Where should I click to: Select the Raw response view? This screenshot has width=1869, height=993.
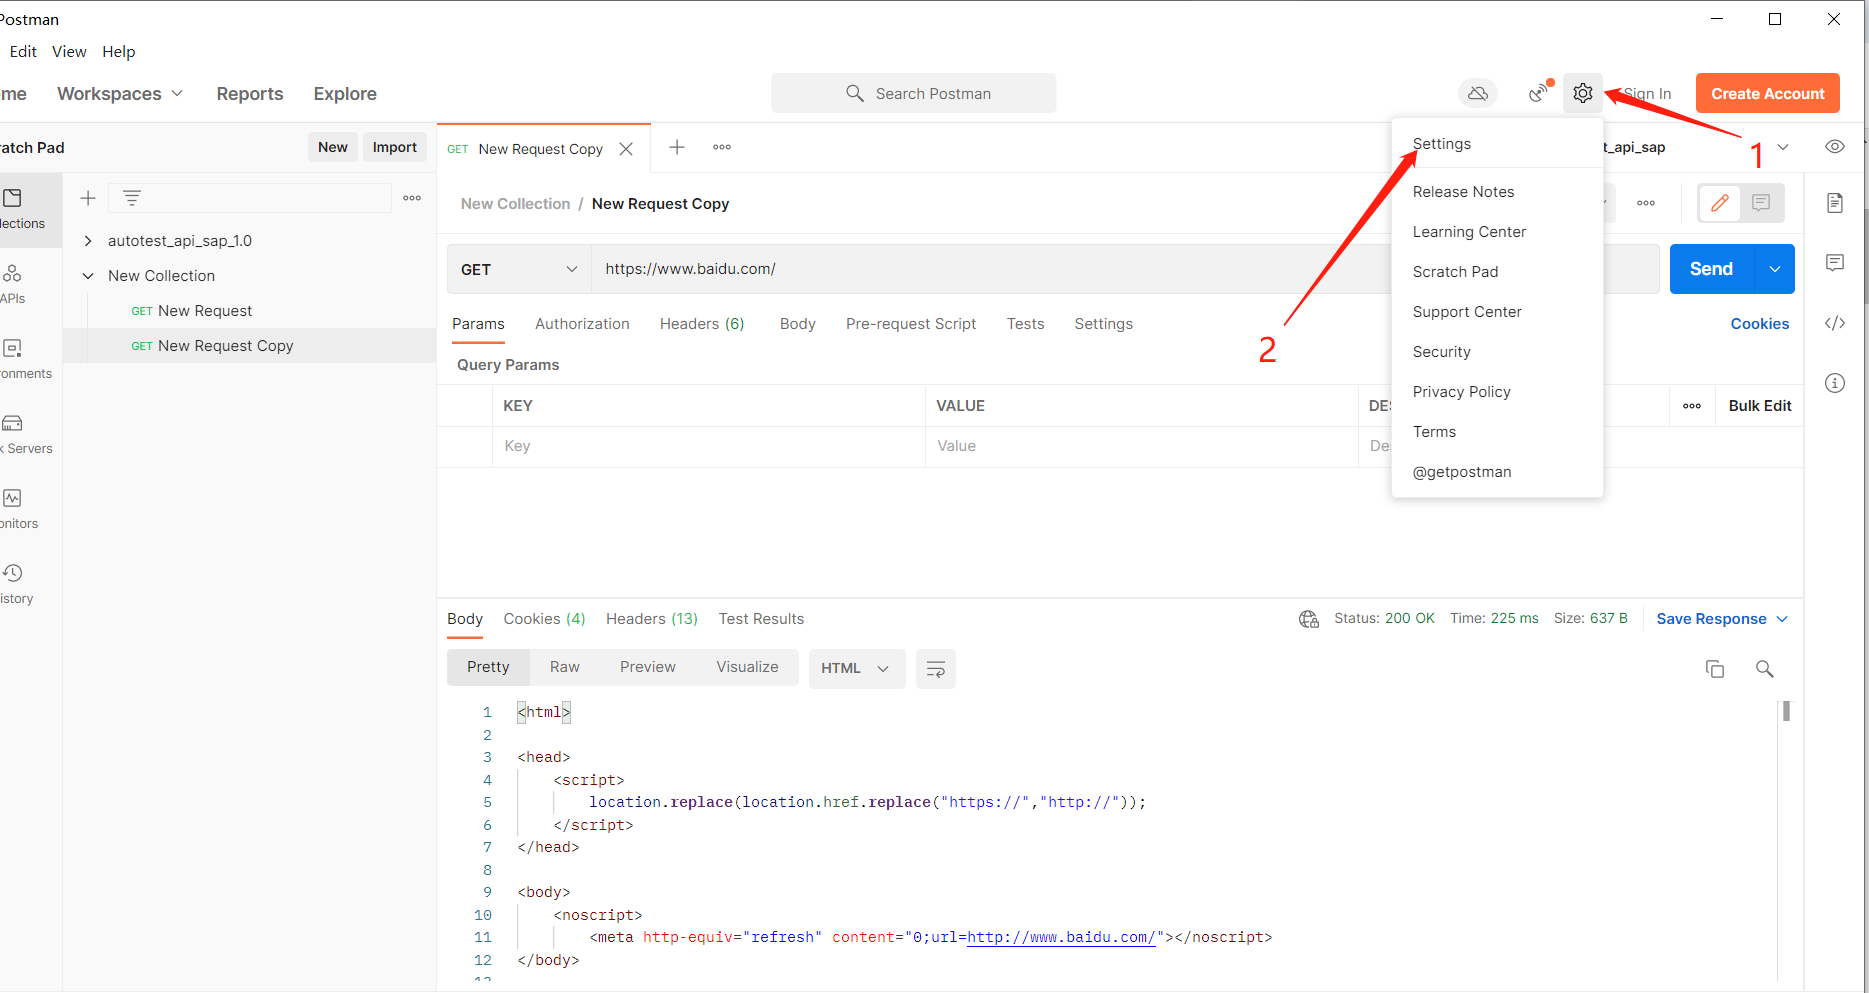(x=564, y=667)
